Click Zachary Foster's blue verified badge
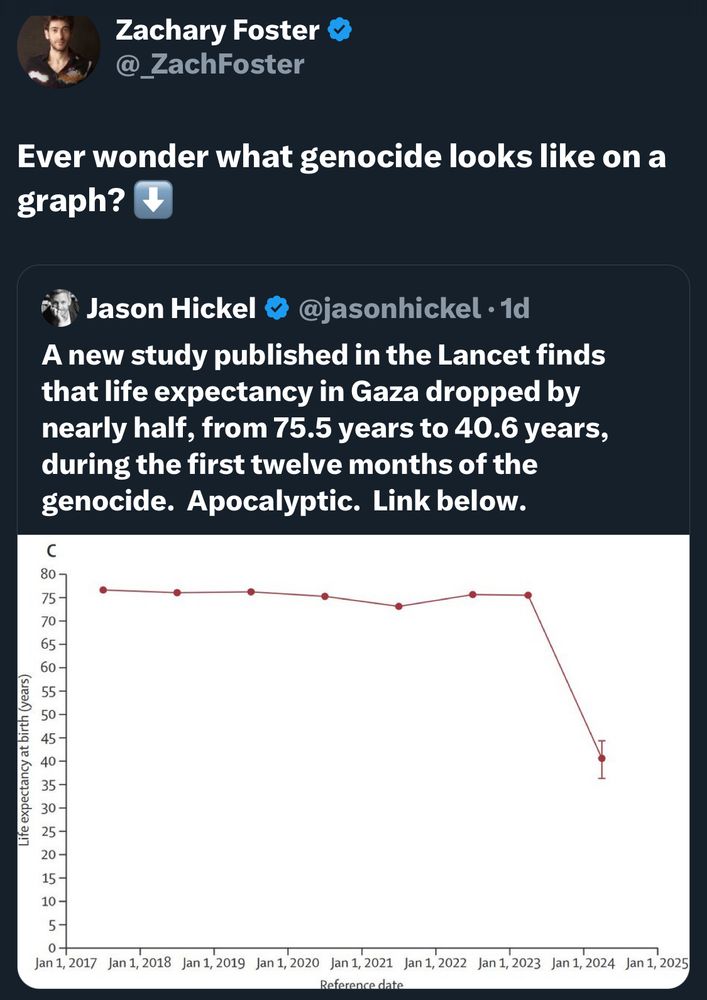Screen dimensions: 707x1000 339,30
